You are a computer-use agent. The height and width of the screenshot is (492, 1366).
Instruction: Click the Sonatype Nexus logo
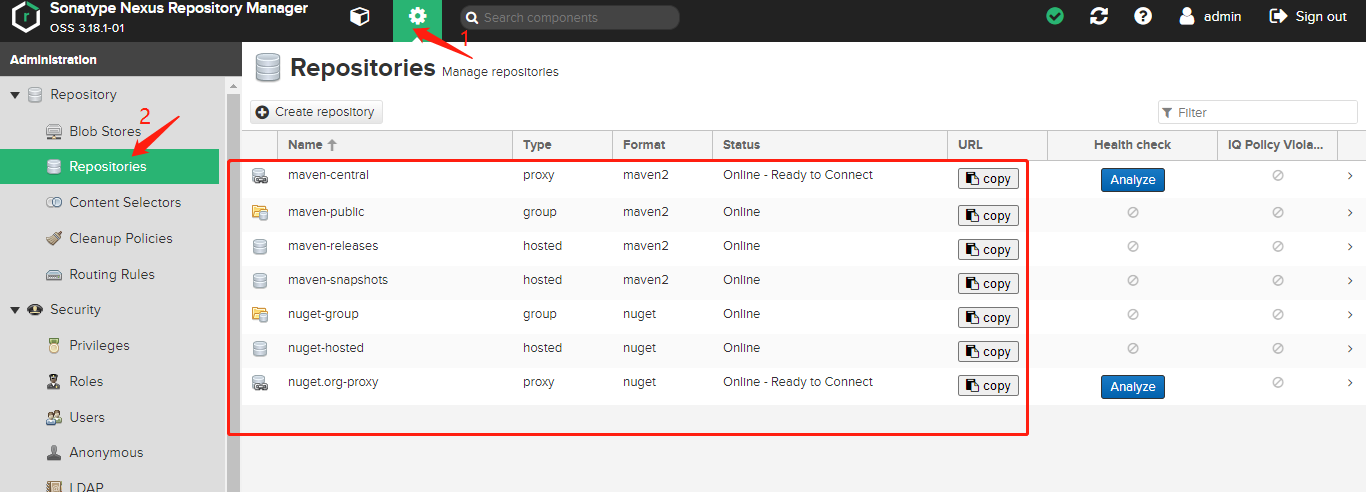tap(26, 17)
